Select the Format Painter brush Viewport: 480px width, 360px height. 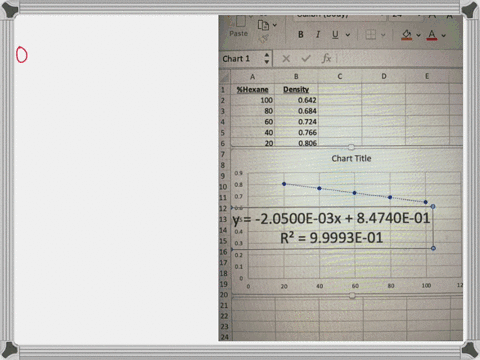(x=264, y=39)
